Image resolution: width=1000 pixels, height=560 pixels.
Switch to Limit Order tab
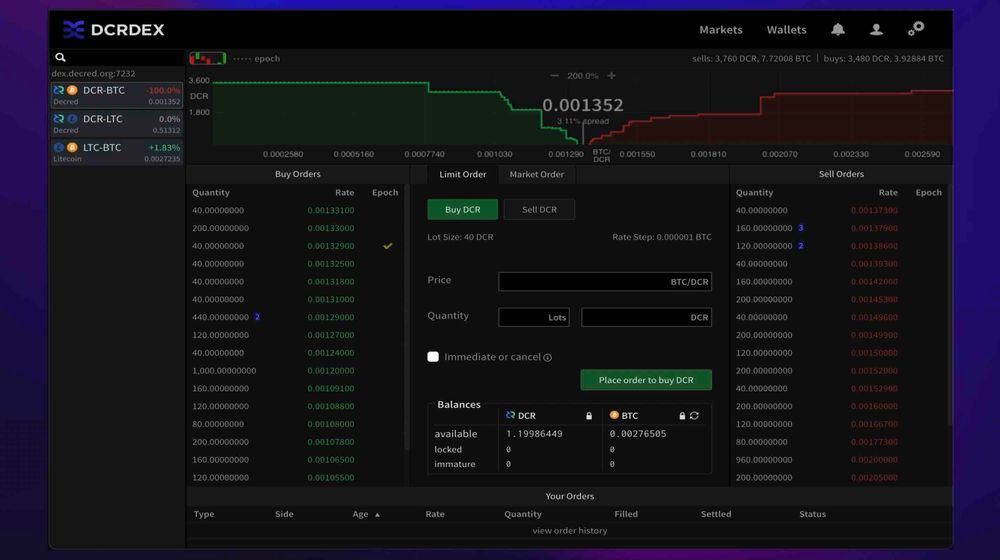point(462,174)
